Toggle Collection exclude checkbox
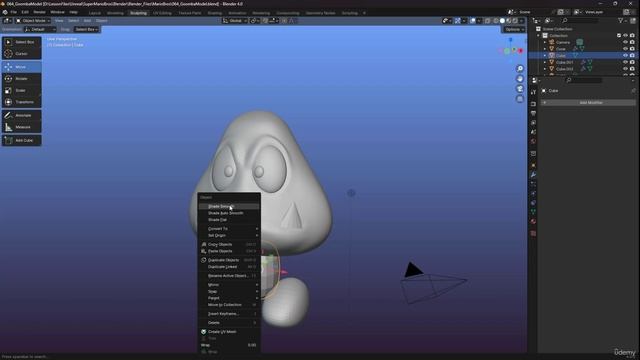The image size is (640, 360). tap(618, 36)
